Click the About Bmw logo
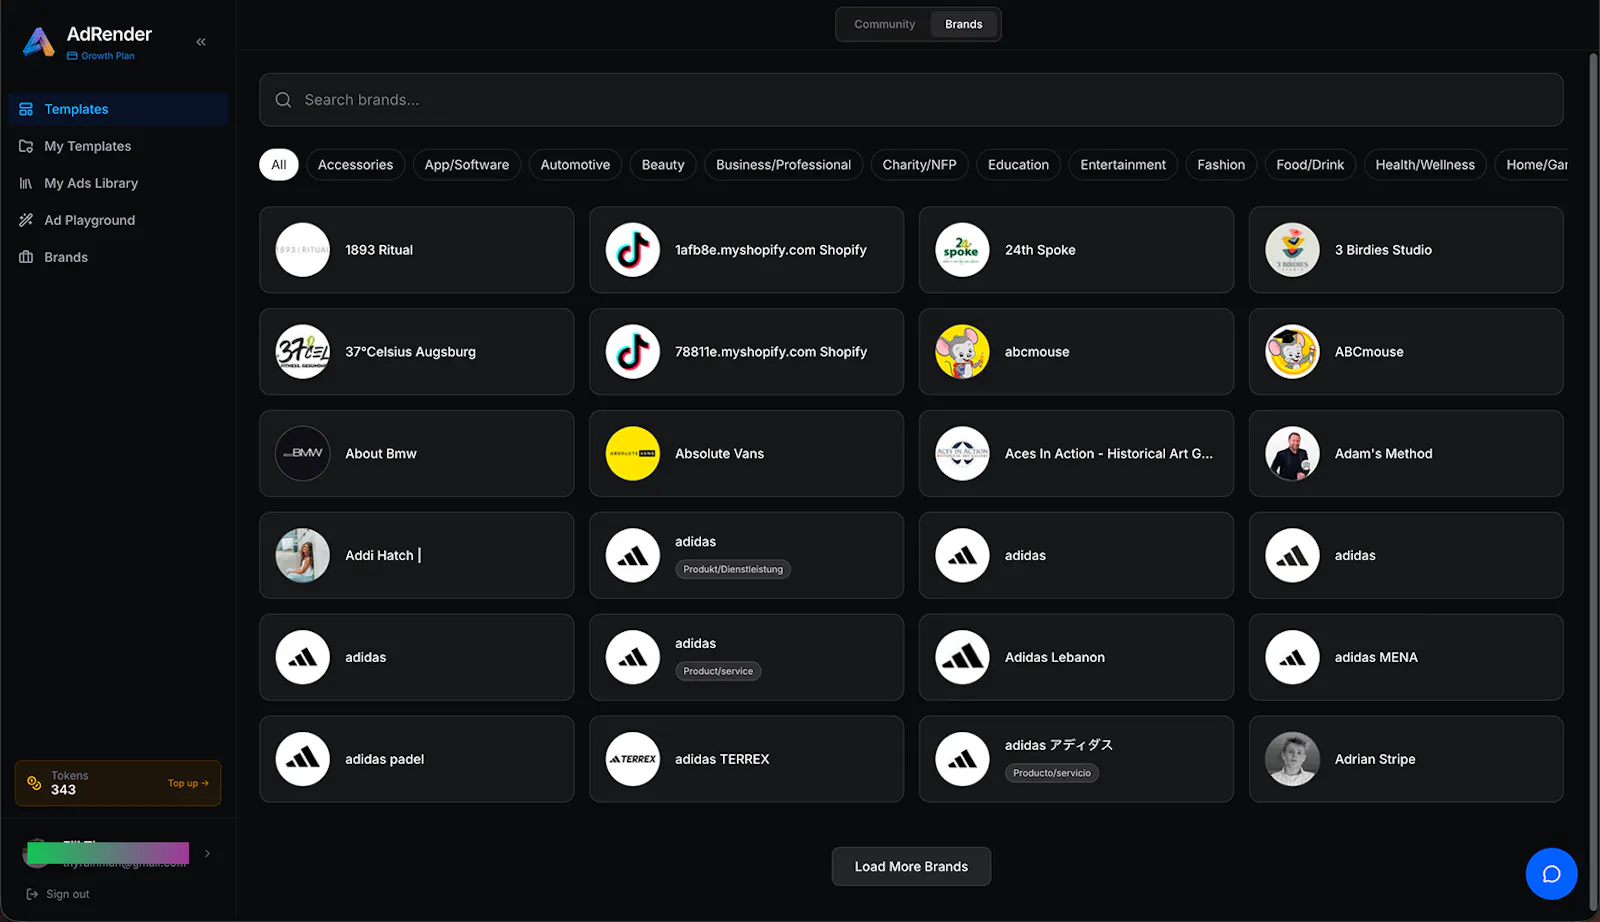 [302, 454]
